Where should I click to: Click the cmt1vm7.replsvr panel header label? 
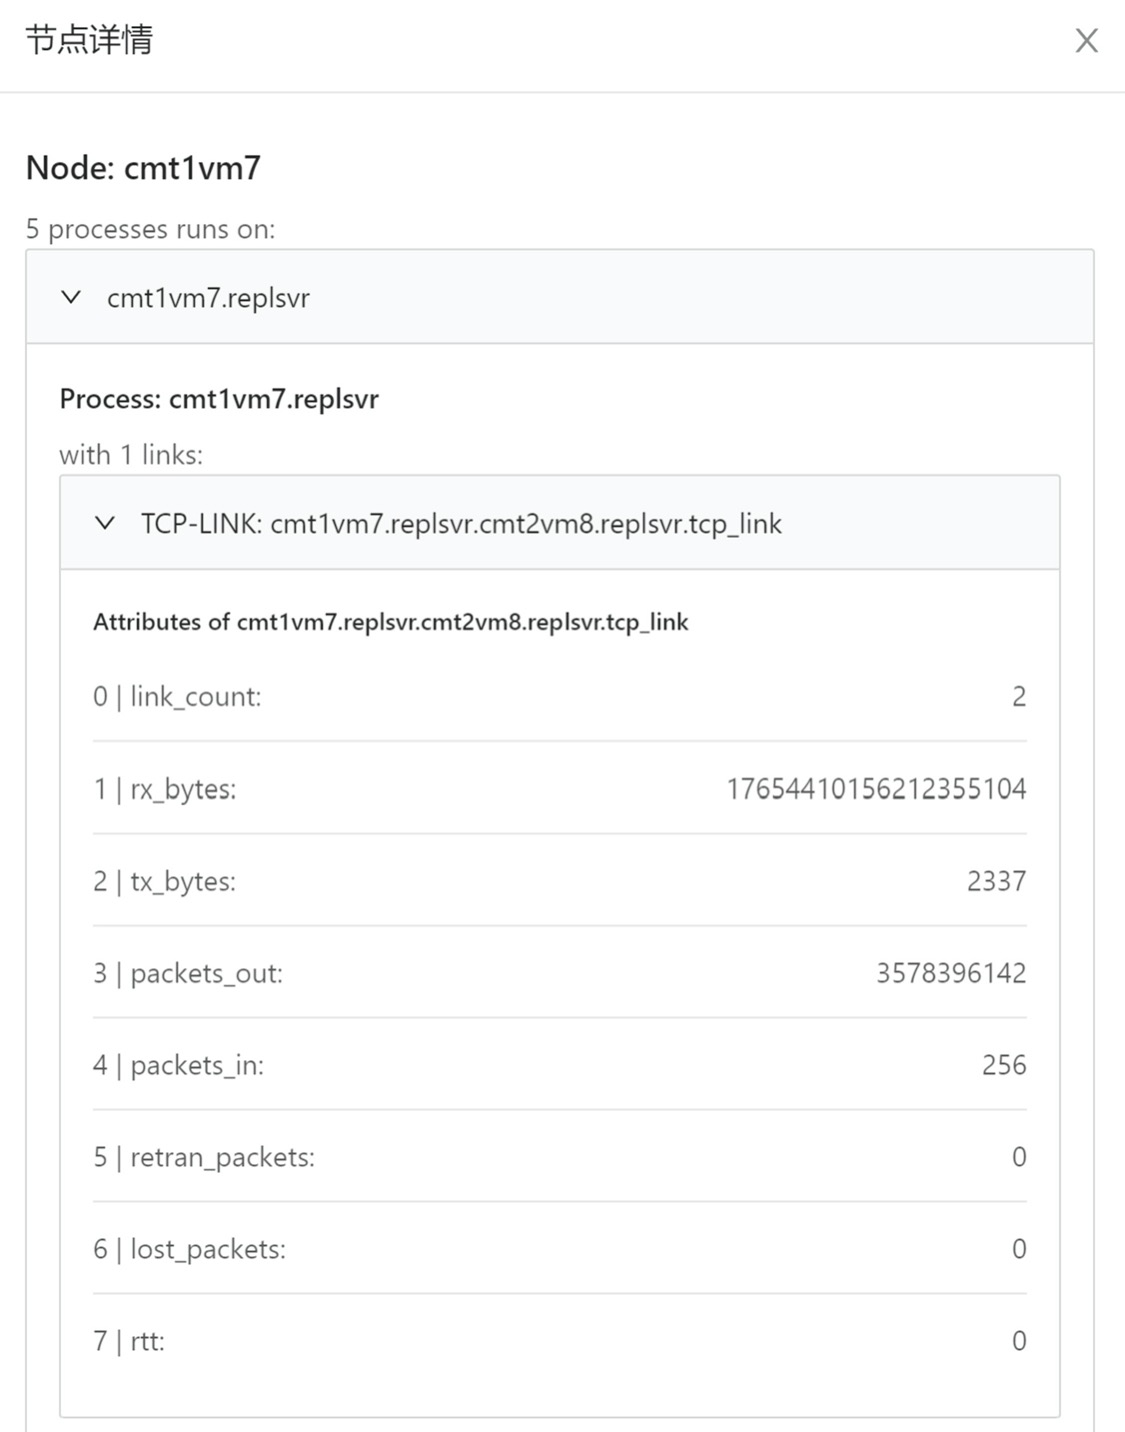point(208,298)
